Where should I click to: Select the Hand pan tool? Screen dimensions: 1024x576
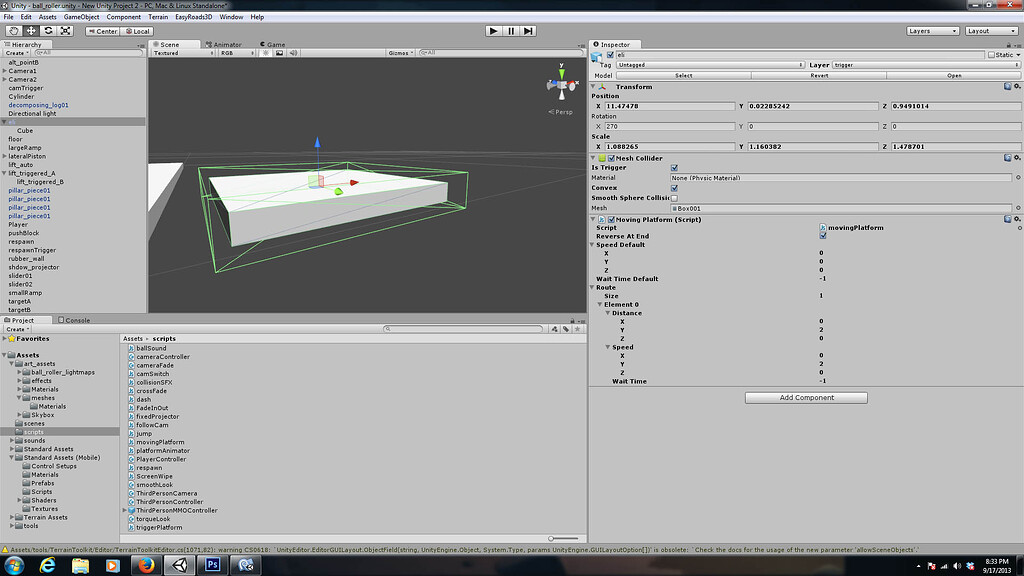point(13,31)
